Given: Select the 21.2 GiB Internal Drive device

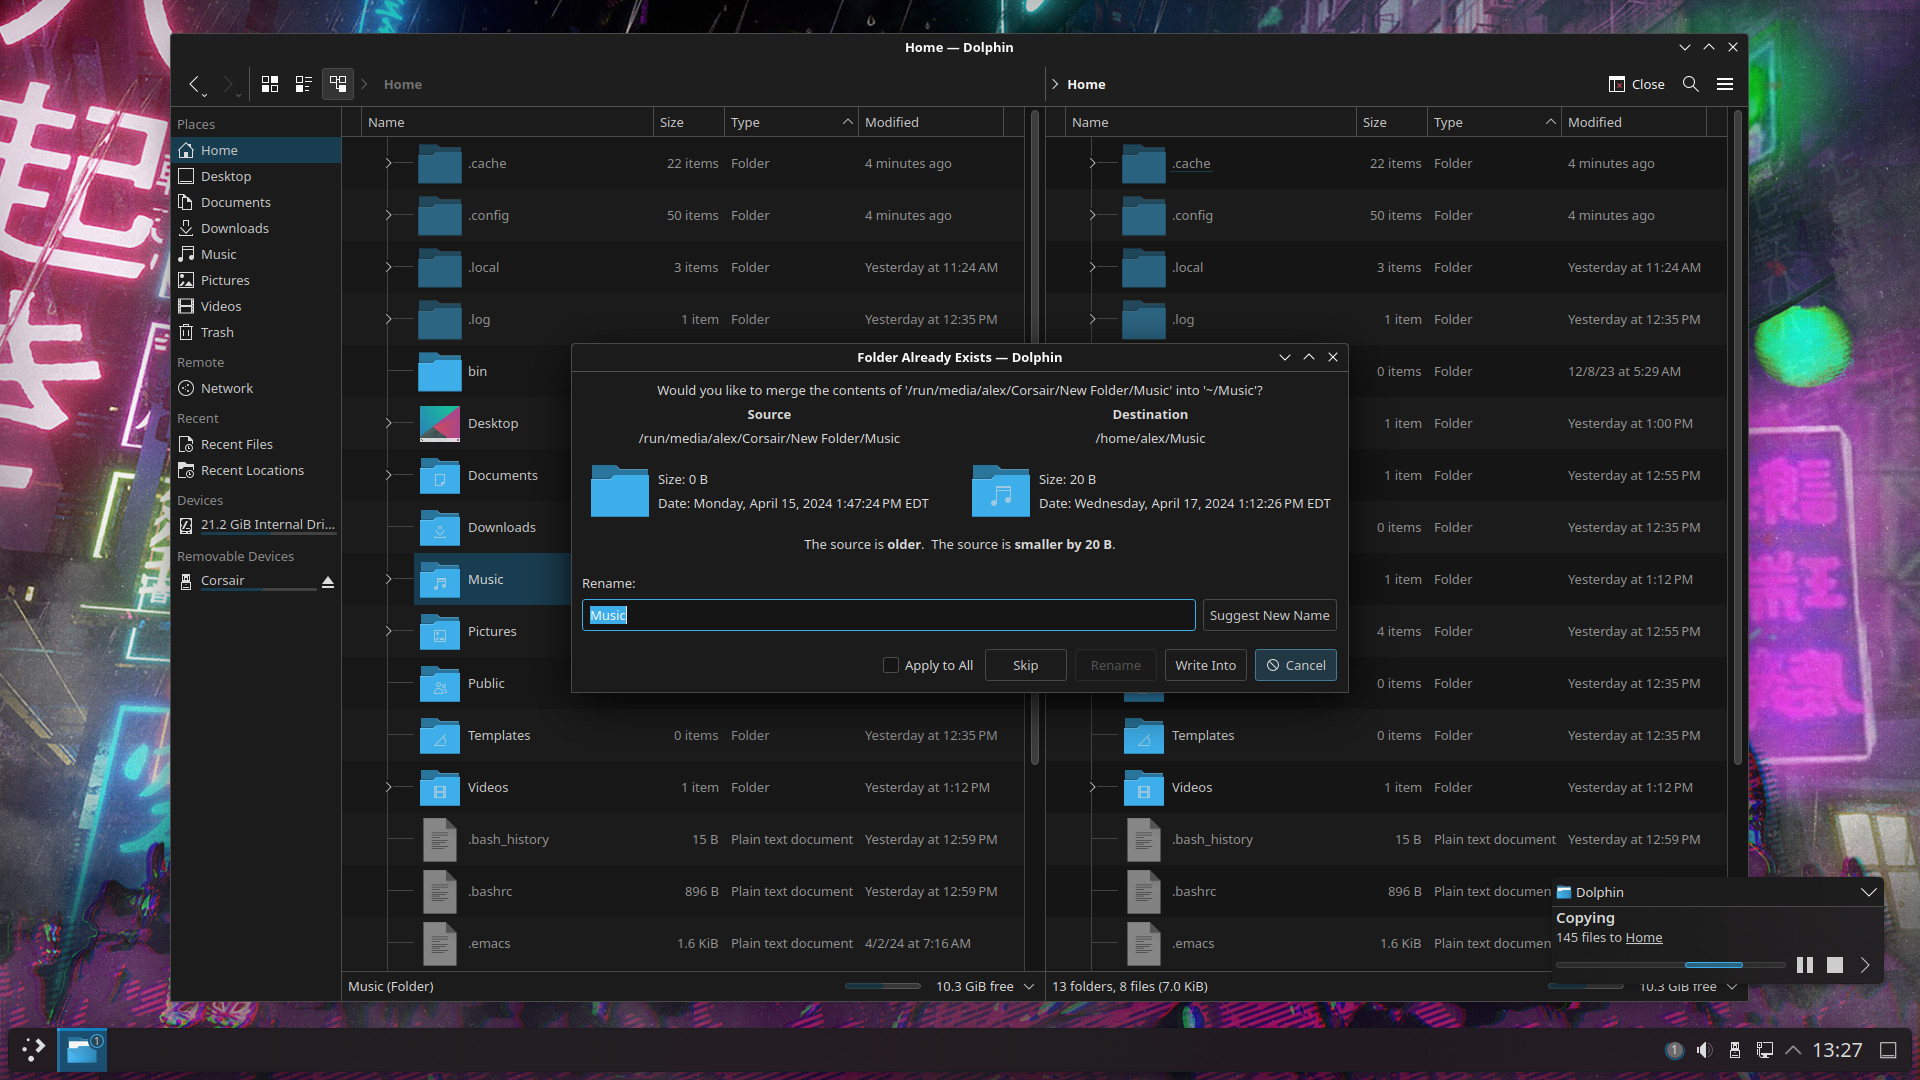Looking at the screenshot, I should [x=257, y=525].
